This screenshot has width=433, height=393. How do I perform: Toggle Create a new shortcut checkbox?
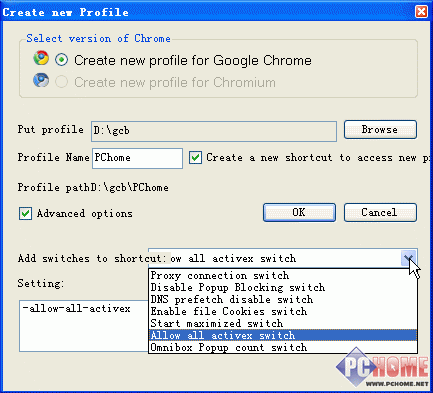point(195,157)
